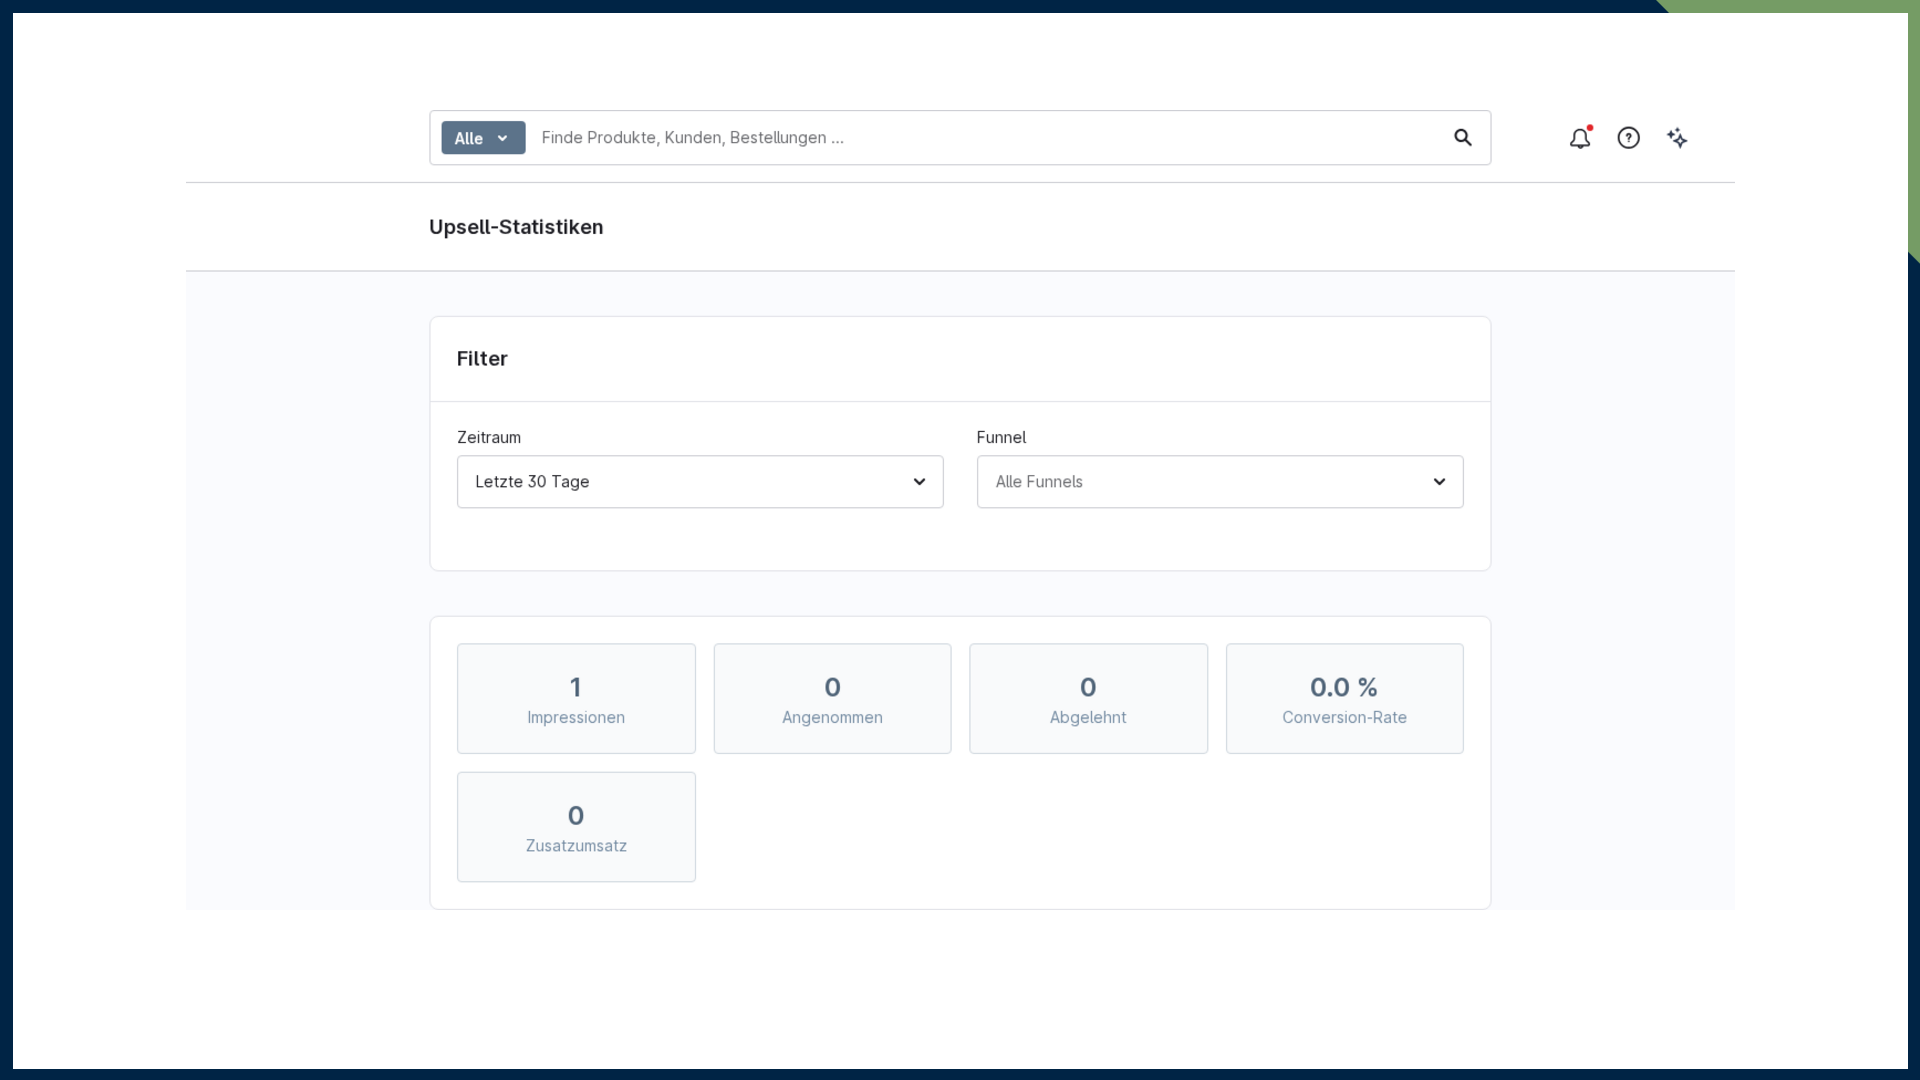The width and height of the screenshot is (1920, 1080).
Task: Click the Zusatzumsatz statistic card
Action: pyautogui.click(x=576, y=827)
